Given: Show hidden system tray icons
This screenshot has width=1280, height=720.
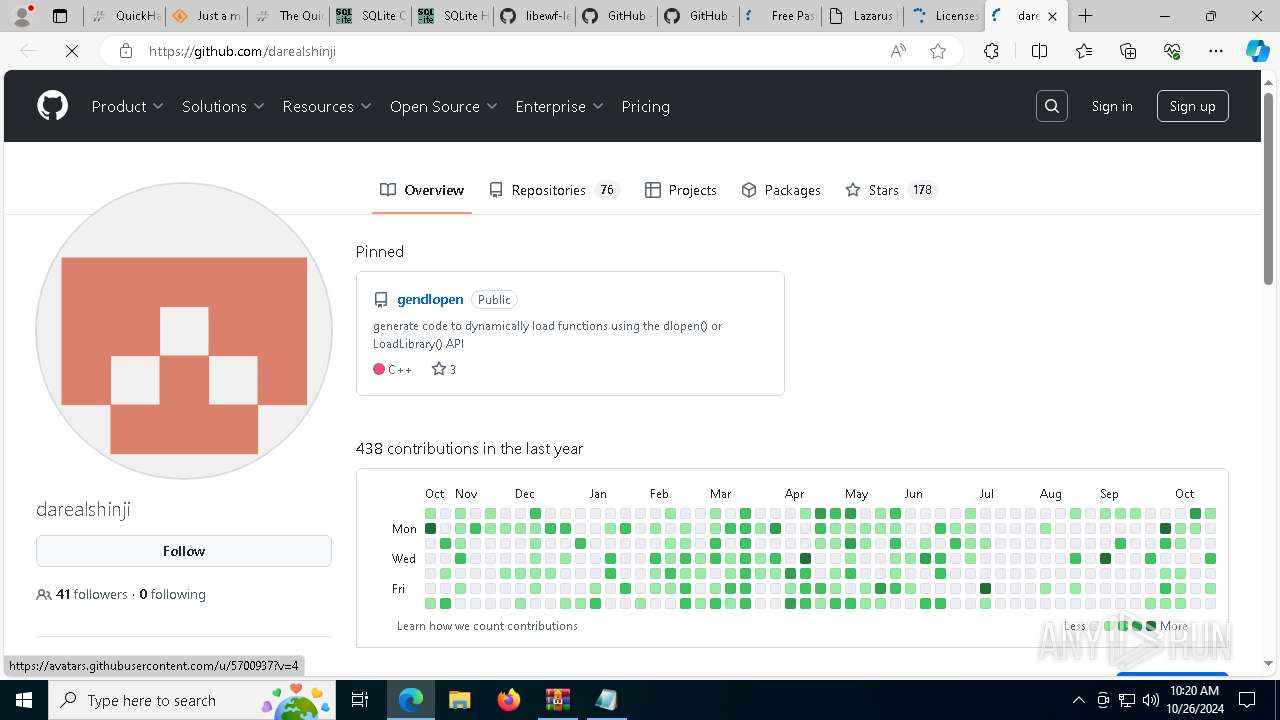Looking at the screenshot, I should 1078,700.
